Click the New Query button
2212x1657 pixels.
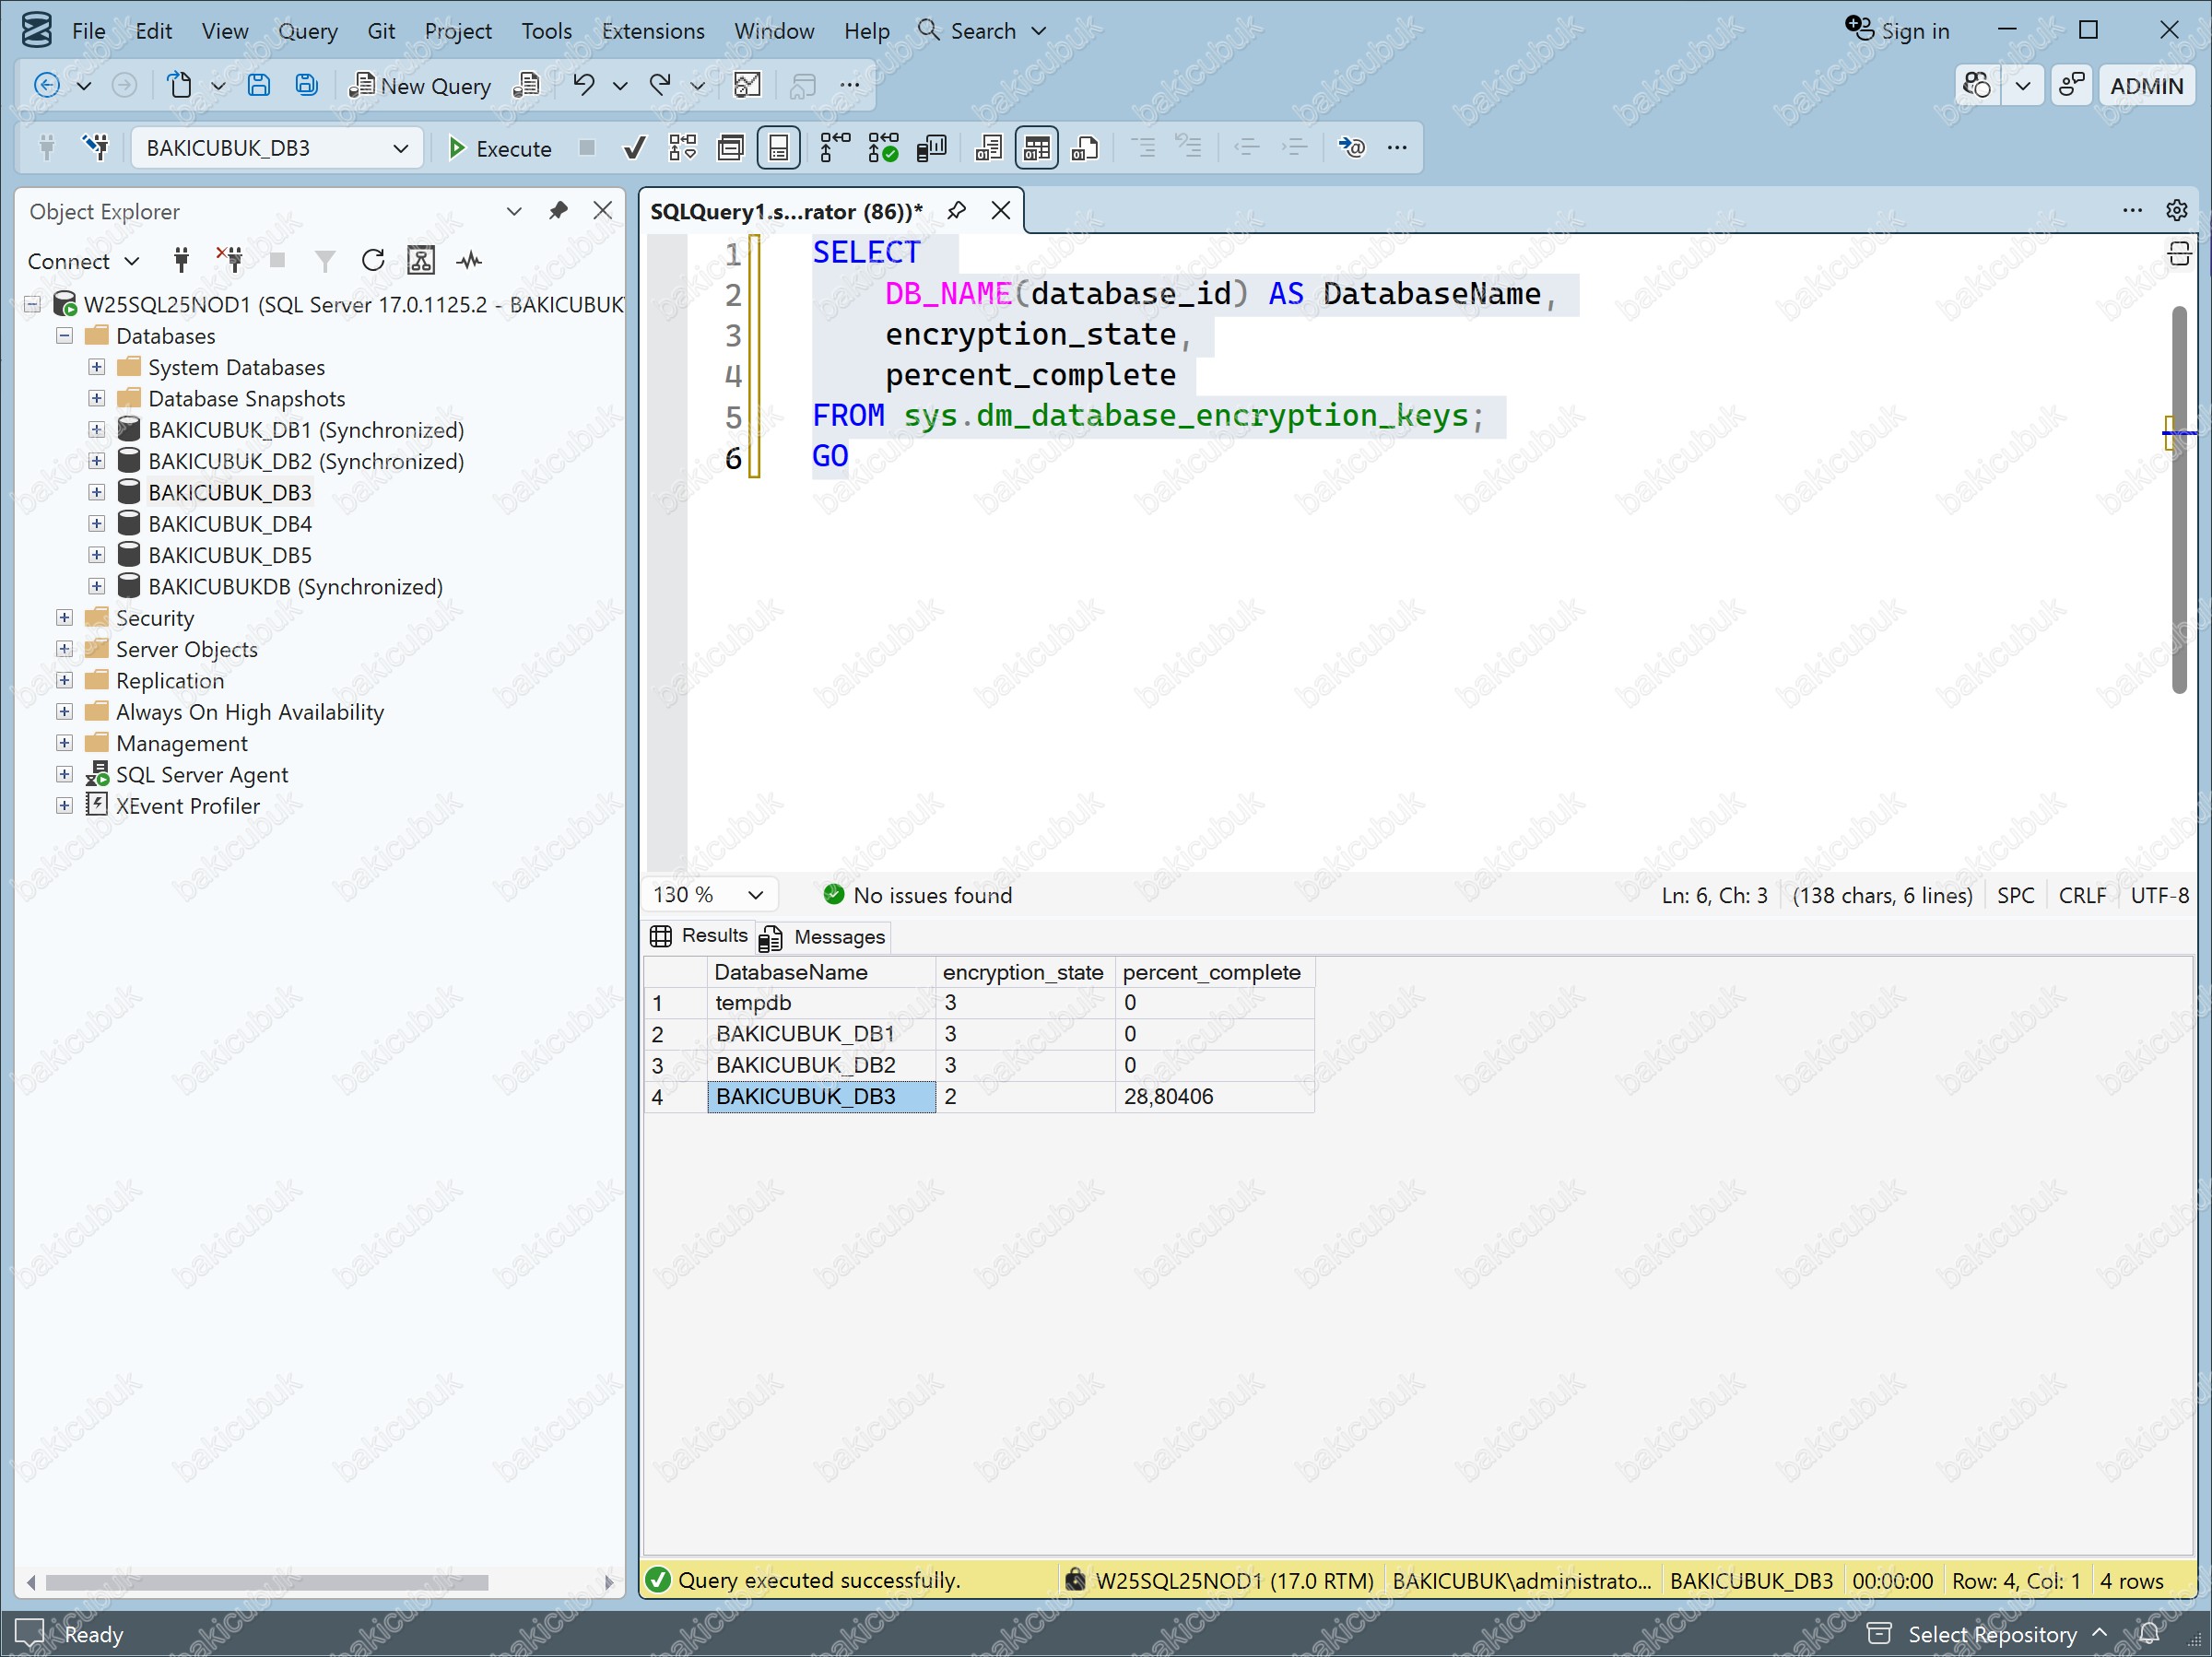pyautogui.click(x=420, y=85)
